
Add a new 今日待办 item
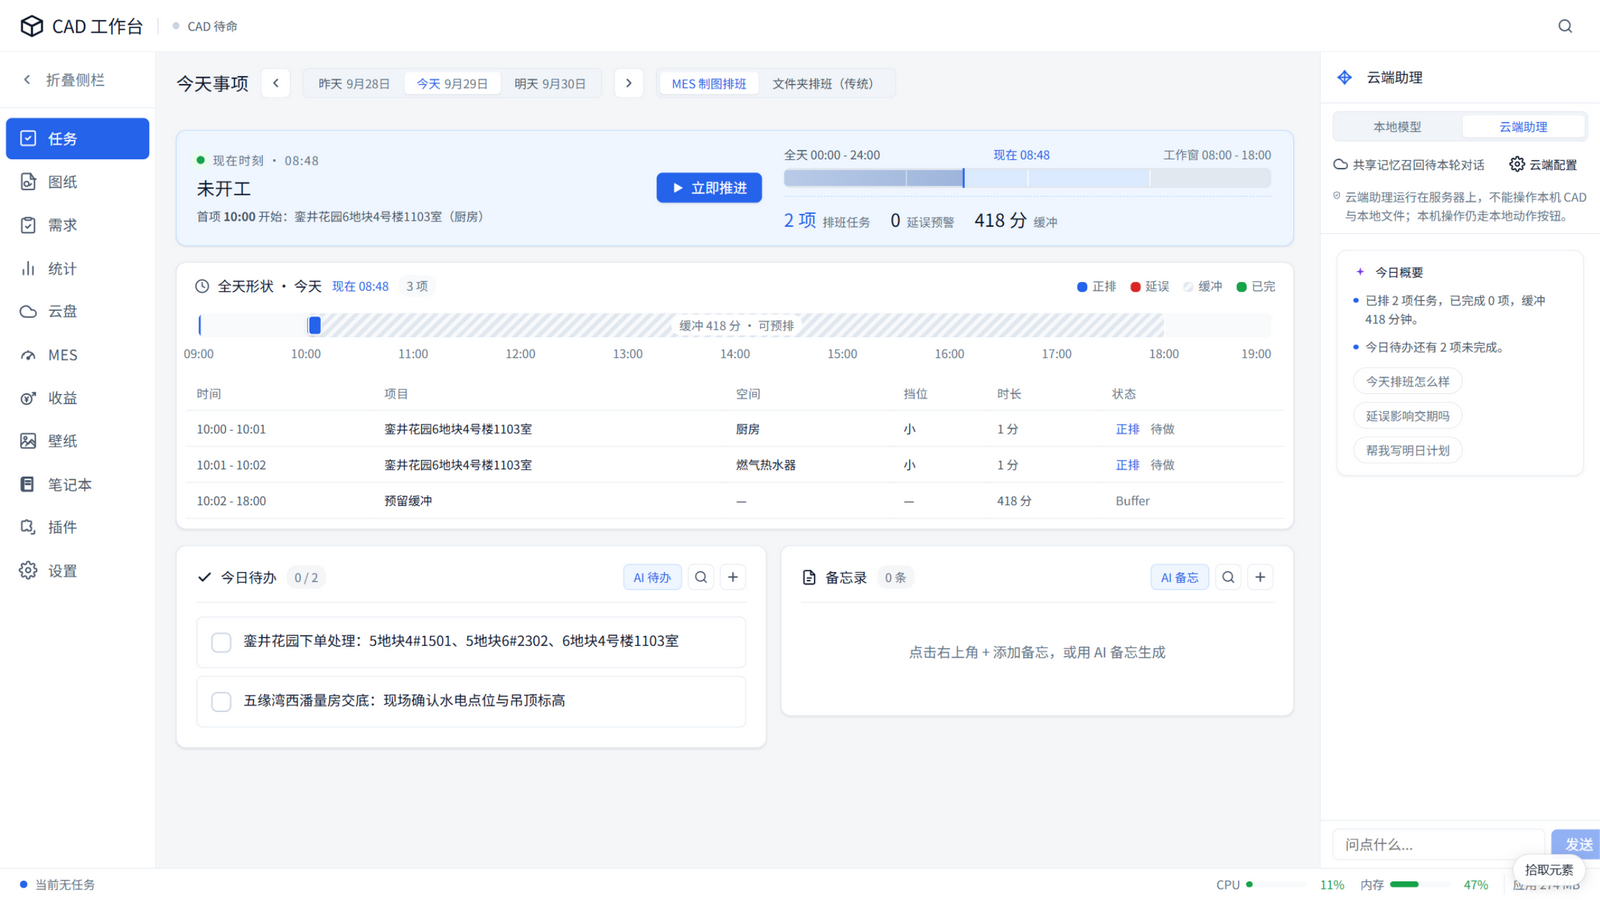[x=733, y=577]
